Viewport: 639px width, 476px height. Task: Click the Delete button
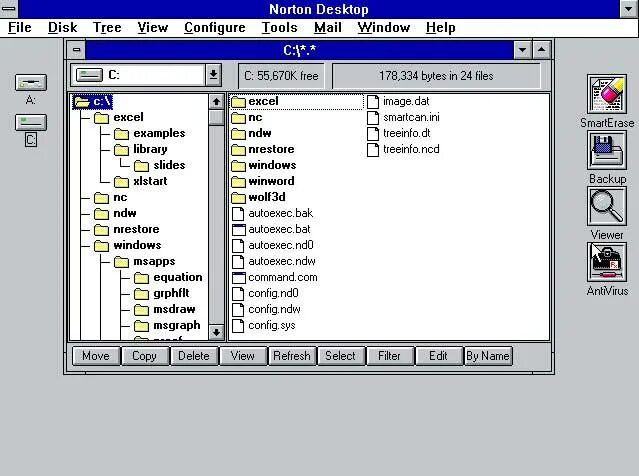(x=194, y=356)
